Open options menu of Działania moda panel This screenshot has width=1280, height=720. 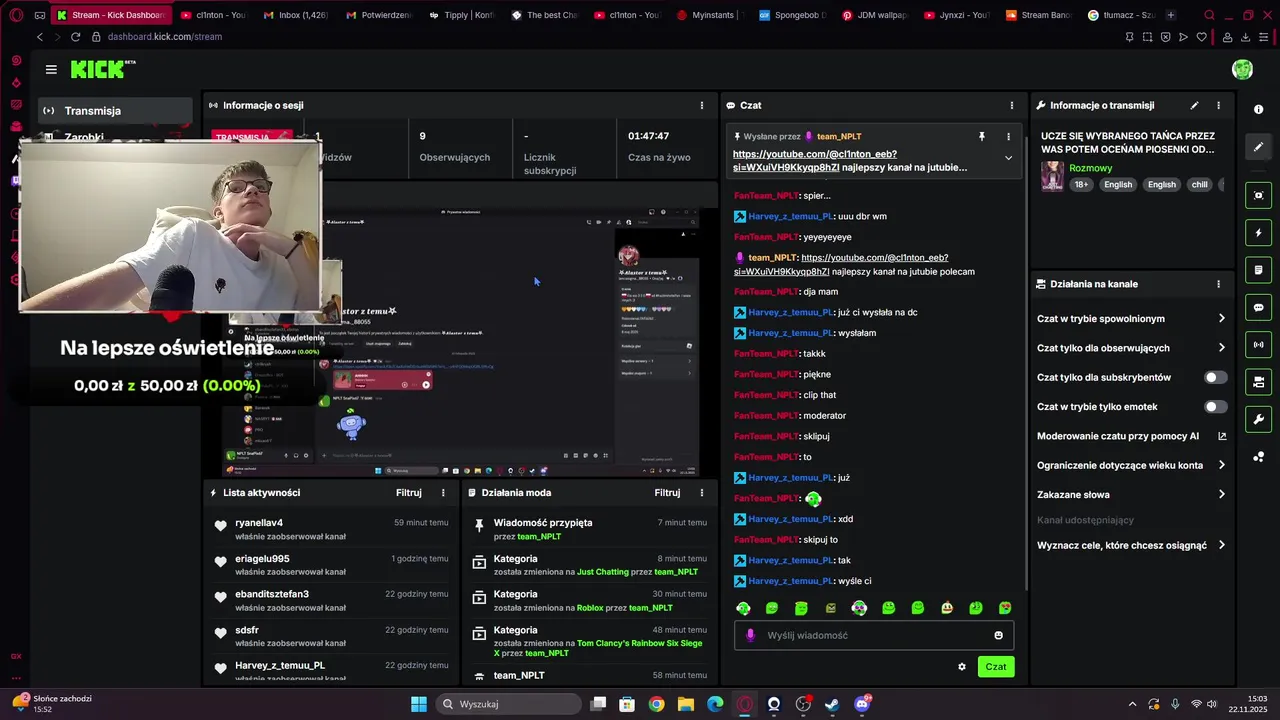(701, 492)
